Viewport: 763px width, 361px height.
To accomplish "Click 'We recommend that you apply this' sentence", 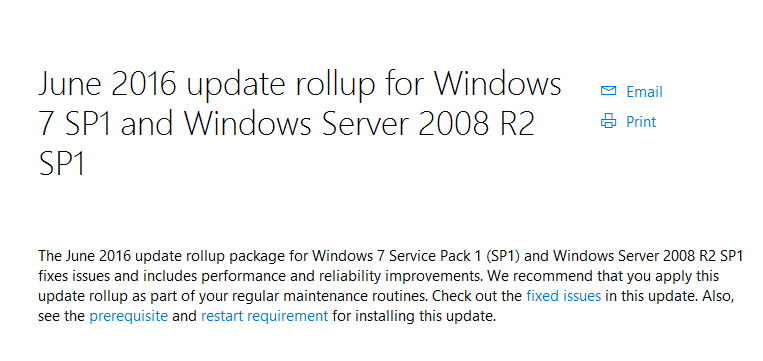I will tap(603, 276).
